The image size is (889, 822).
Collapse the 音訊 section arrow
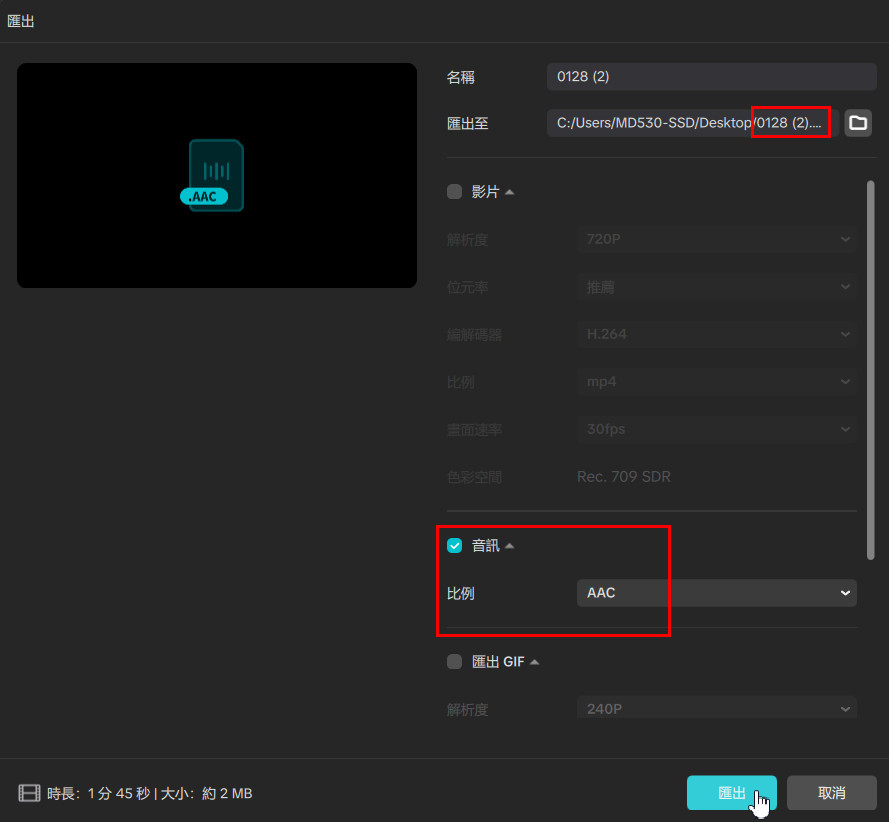(510, 546)
